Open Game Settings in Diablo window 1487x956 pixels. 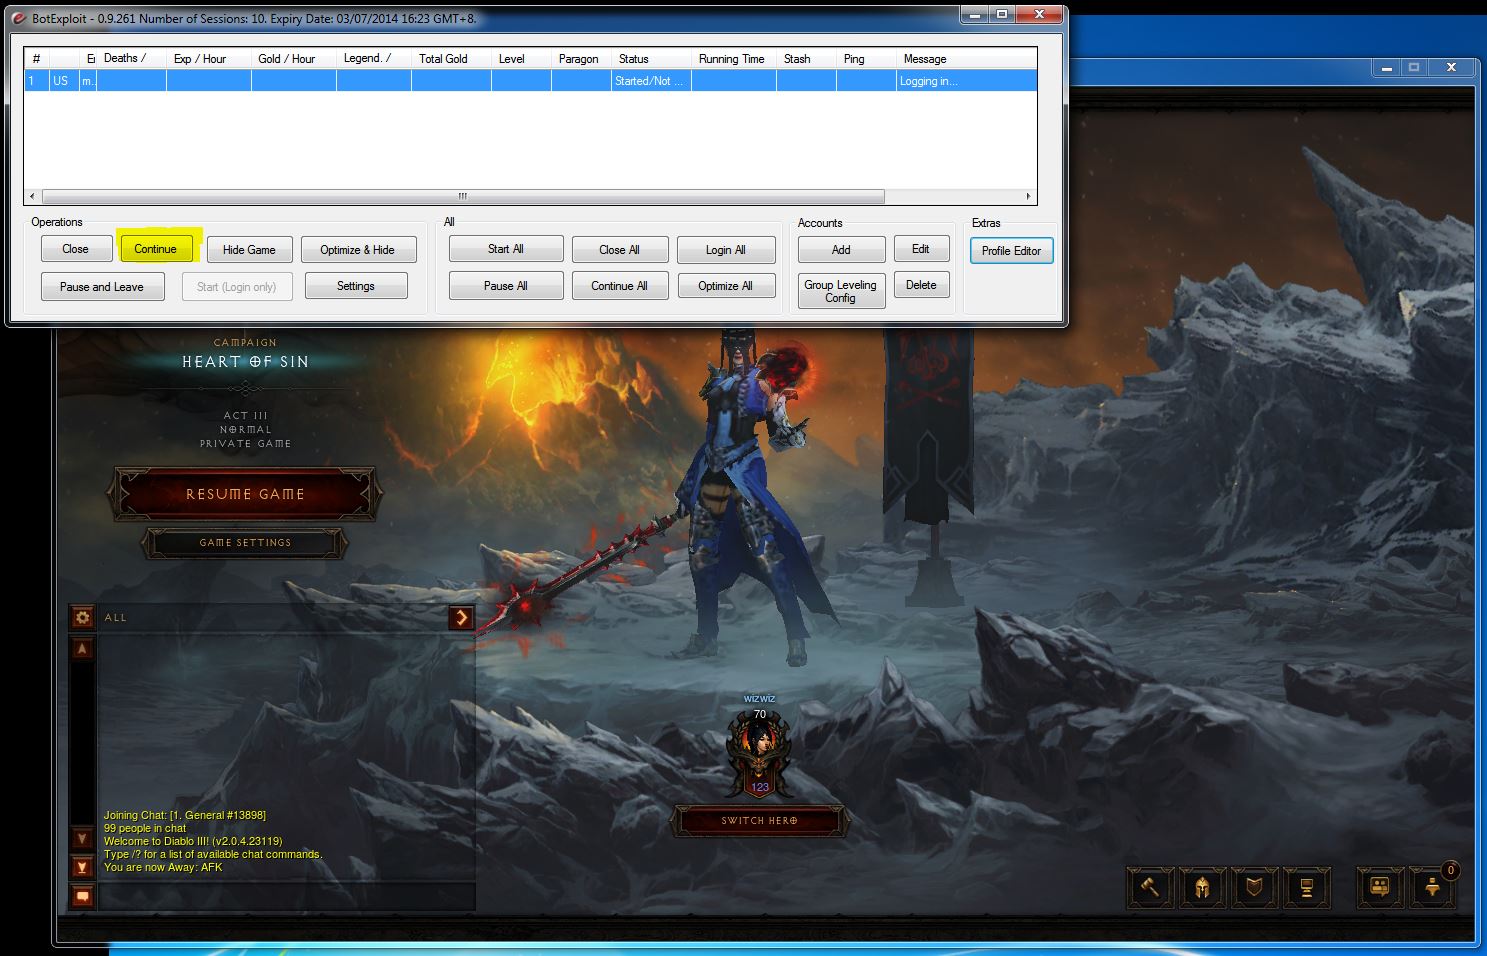click(x=245, y=543)
